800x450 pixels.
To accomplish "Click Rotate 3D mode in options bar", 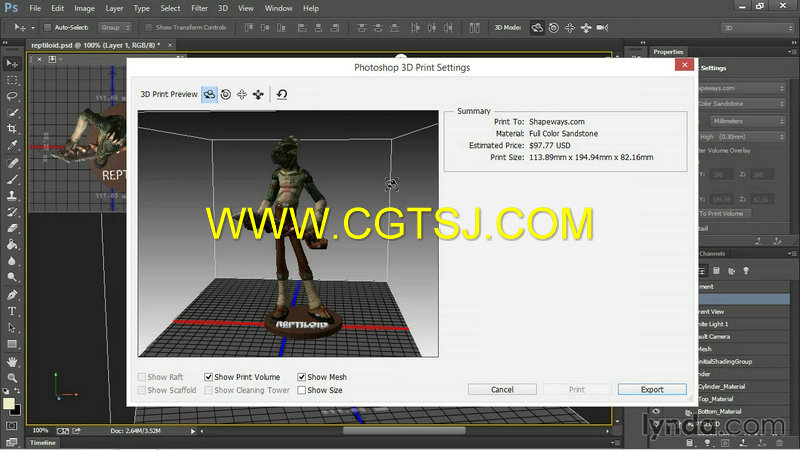I will pyautogui.click(x=537, y=28).
